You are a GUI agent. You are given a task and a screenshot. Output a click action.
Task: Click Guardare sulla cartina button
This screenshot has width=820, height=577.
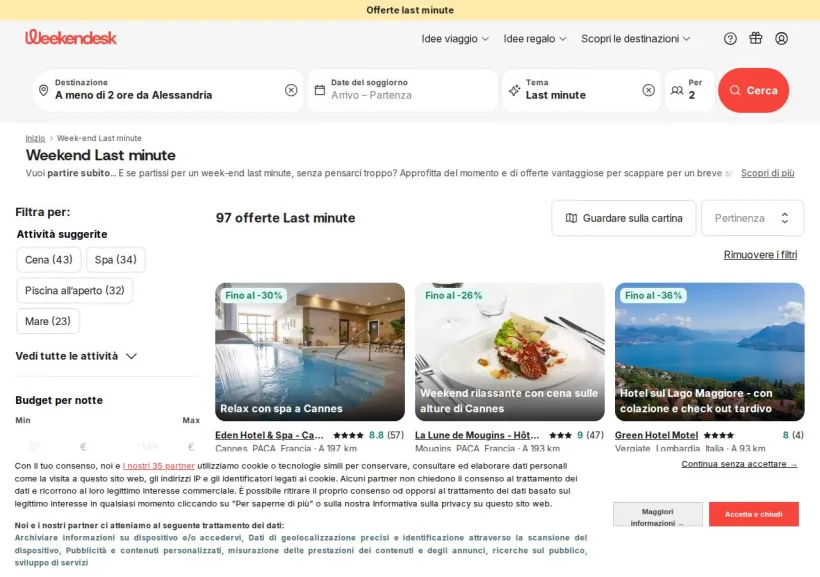point(624,218)
